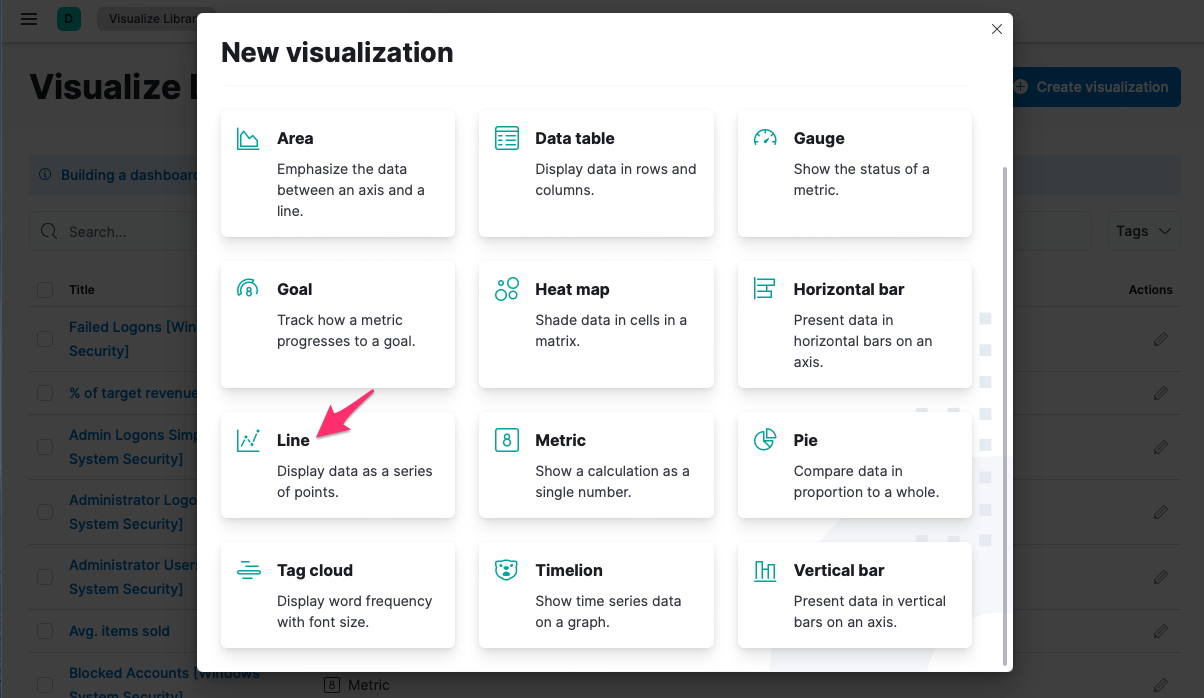Viewport: 1204px width, 698px height.
Task: Choose the Pie visualization type
Action: point(854,464)
